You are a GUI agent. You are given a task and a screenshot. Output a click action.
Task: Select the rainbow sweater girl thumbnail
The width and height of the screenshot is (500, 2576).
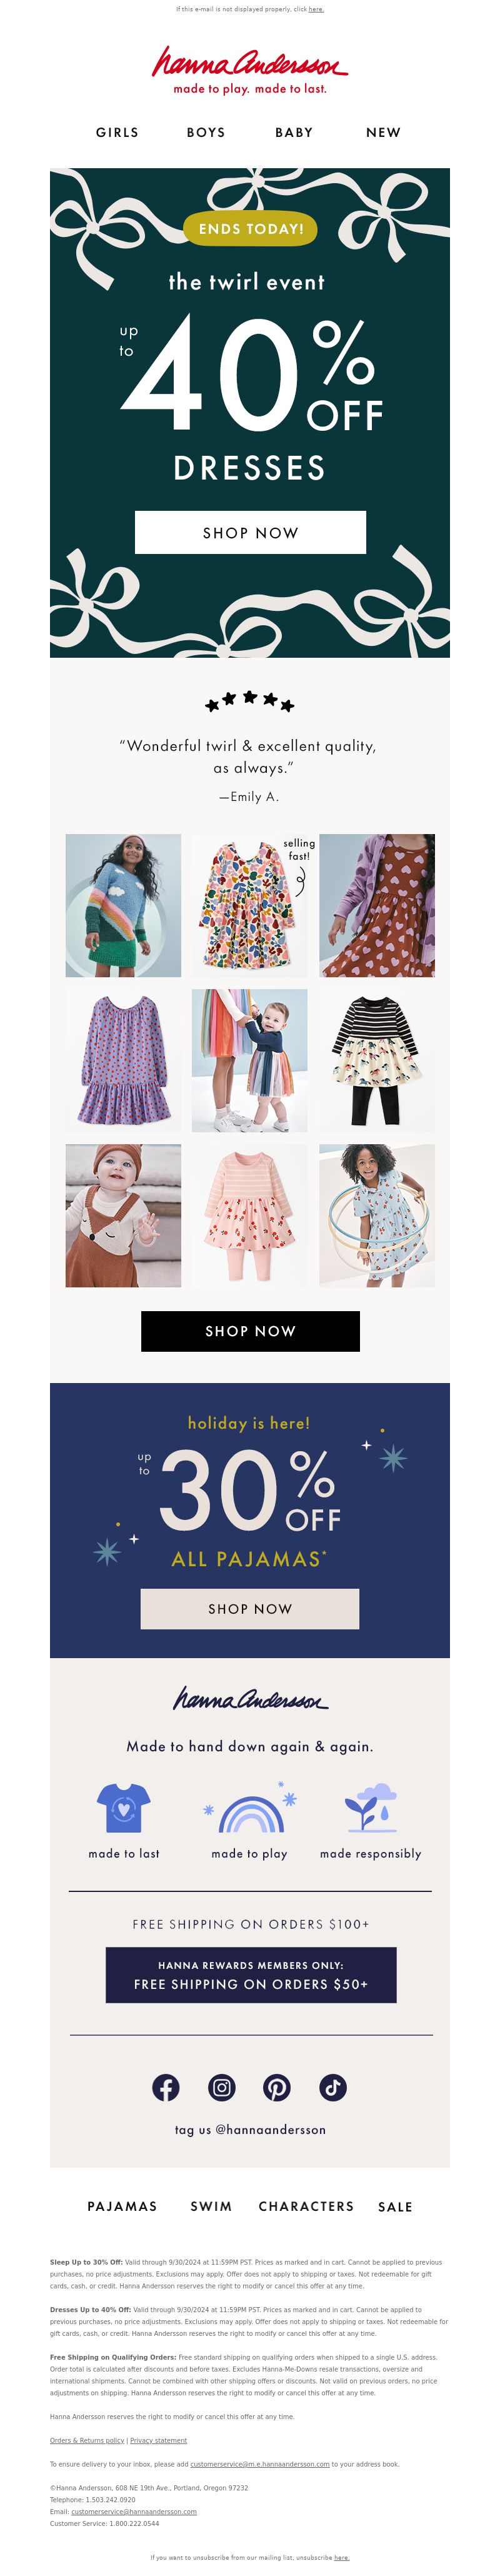pos(123,905)
